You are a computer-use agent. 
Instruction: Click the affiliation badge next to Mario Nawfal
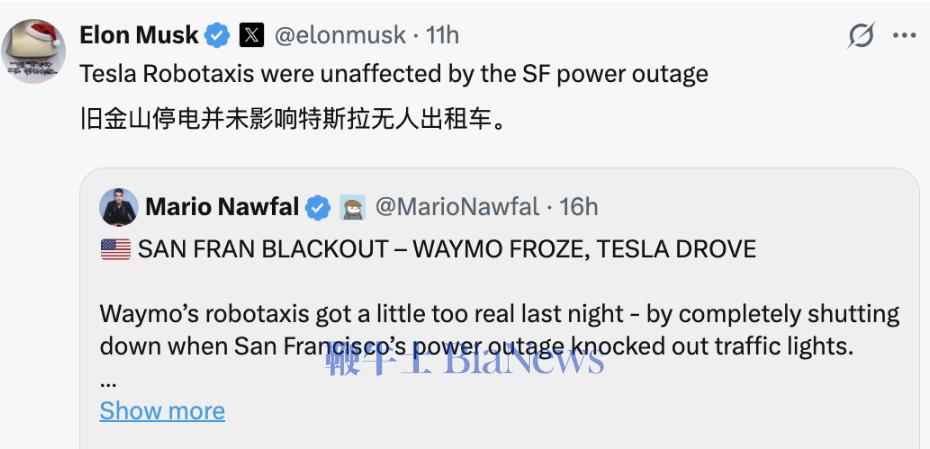(x=352, y=208)
